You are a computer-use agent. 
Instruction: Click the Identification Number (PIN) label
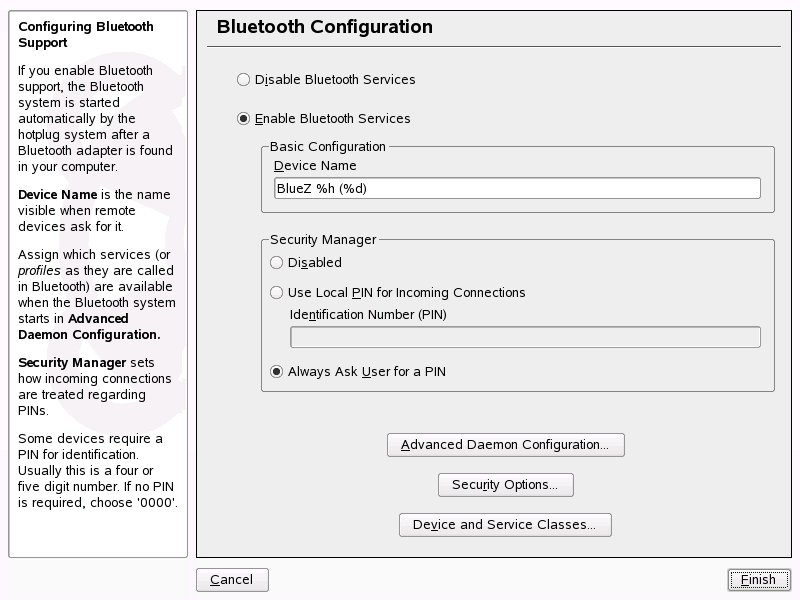[368, 315]
